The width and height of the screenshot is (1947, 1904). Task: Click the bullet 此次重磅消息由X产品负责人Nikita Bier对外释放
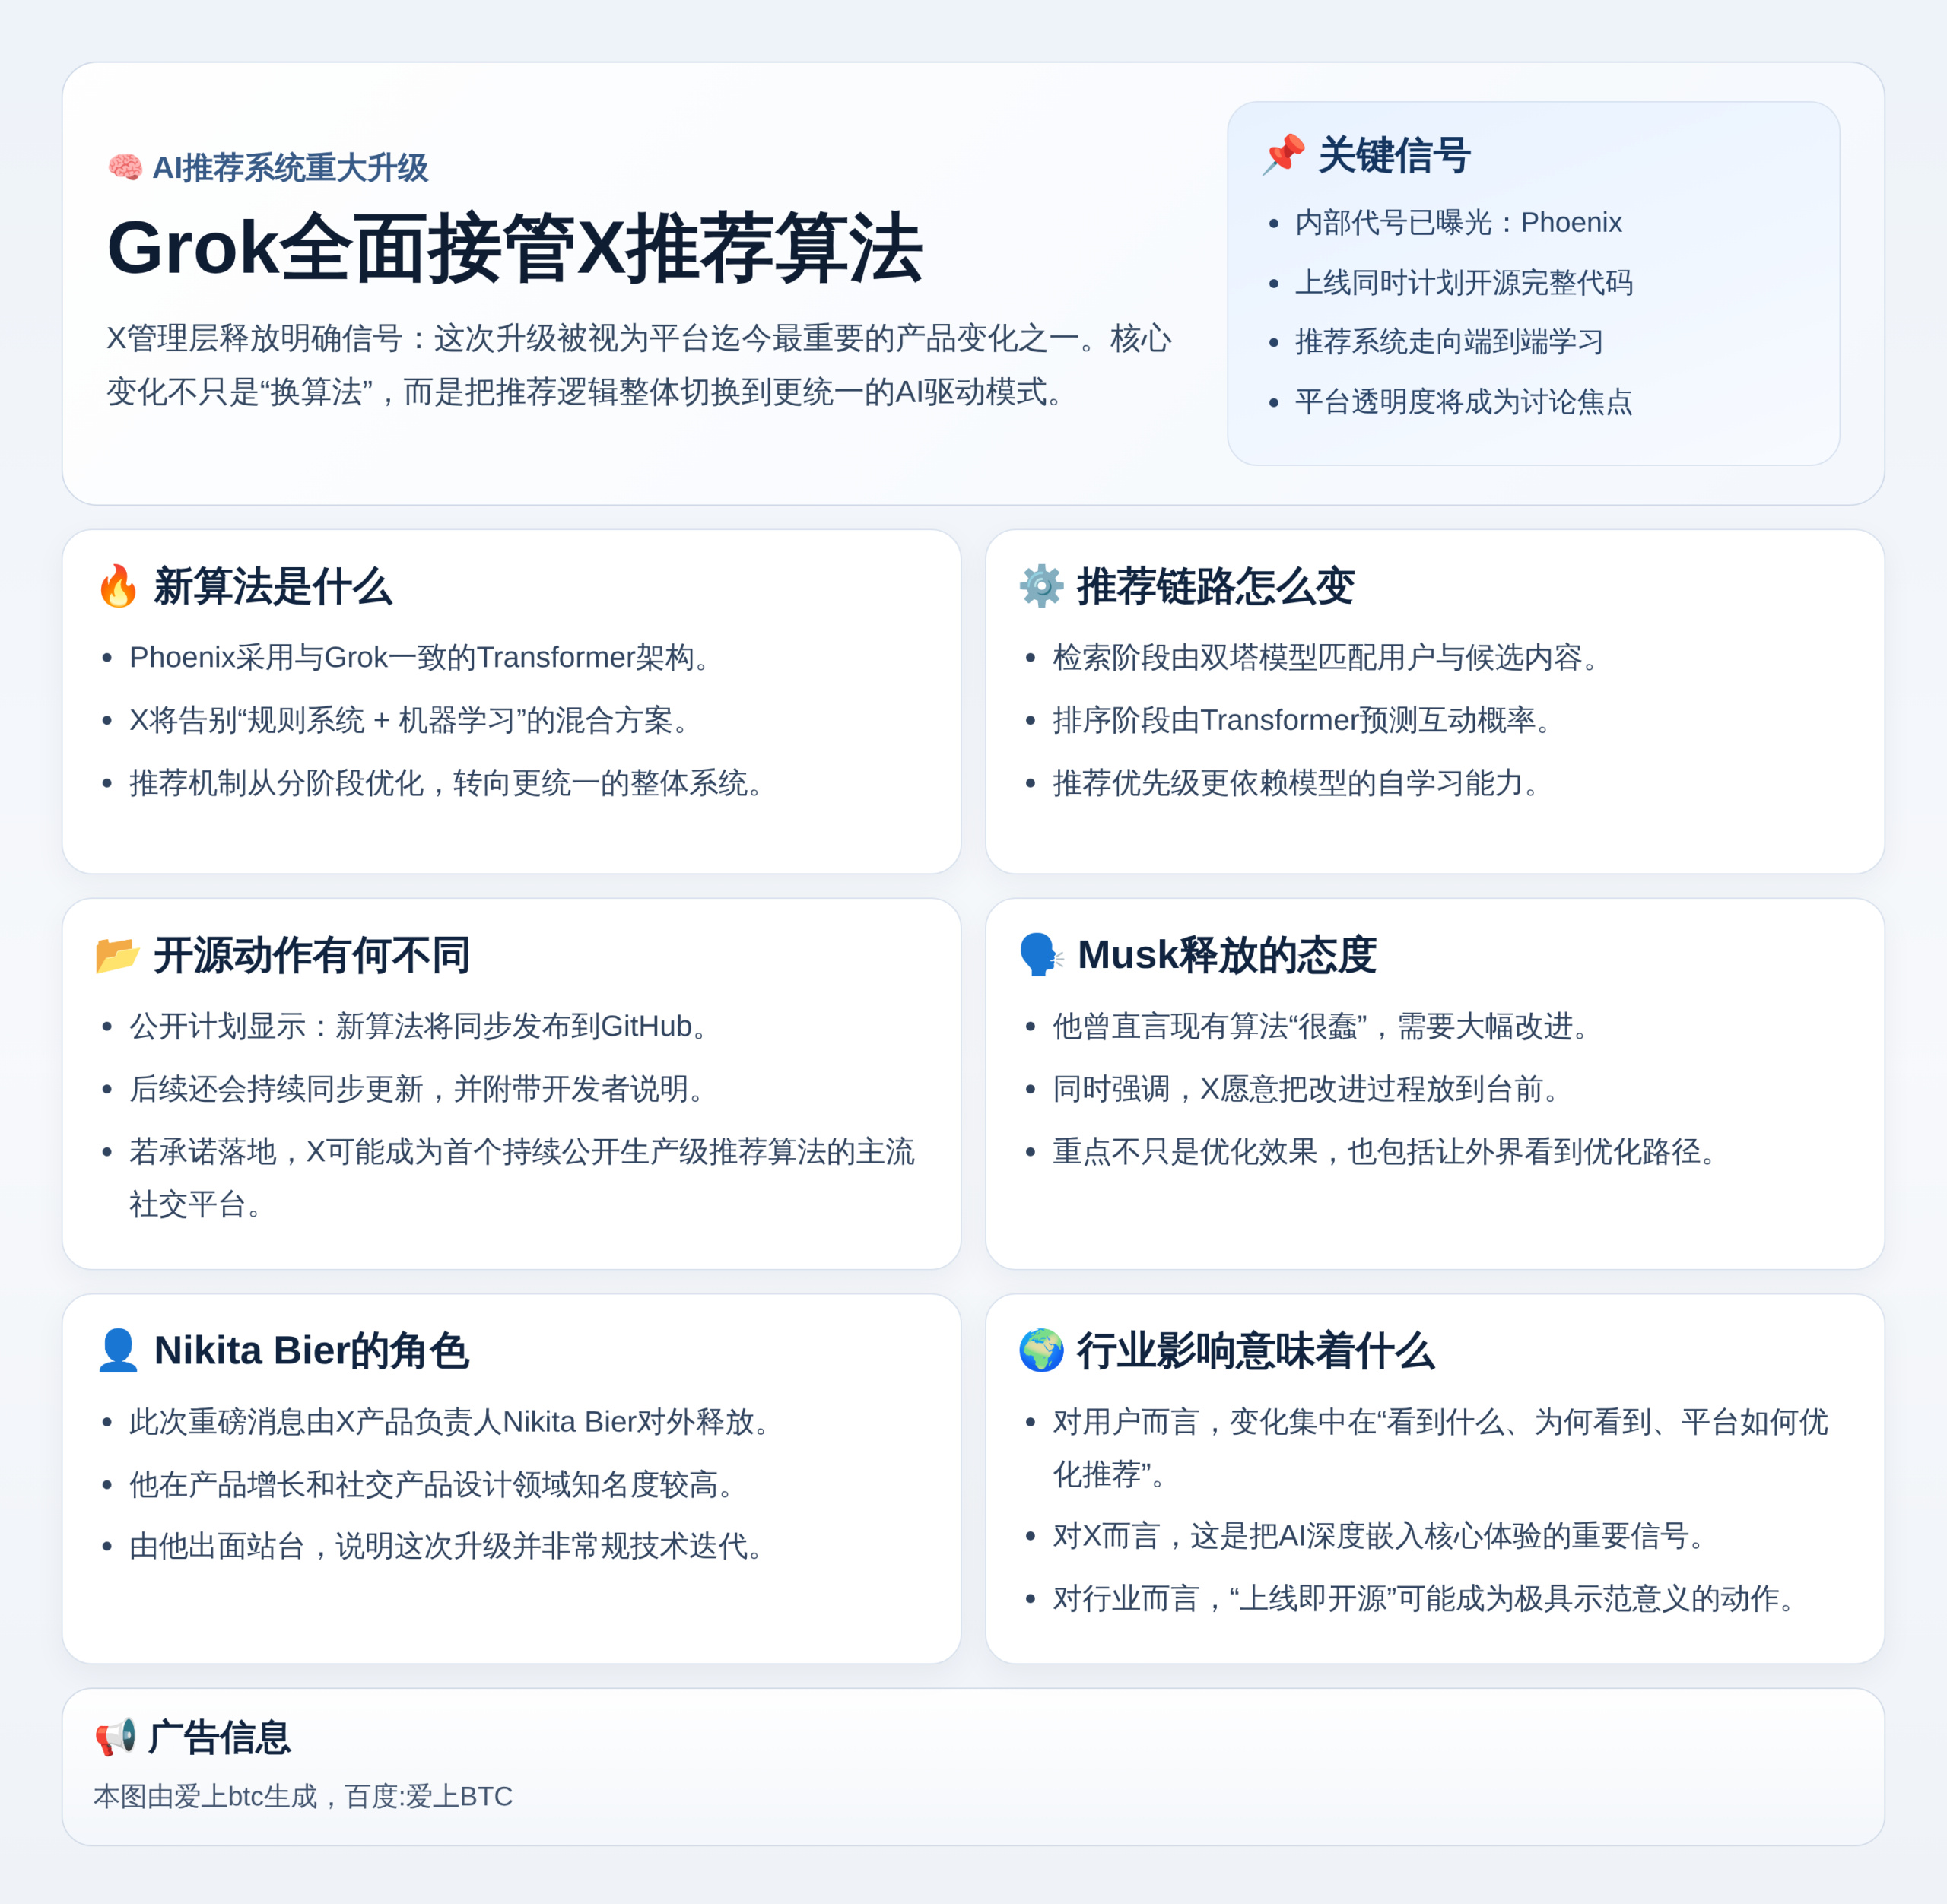point(450,1422)
